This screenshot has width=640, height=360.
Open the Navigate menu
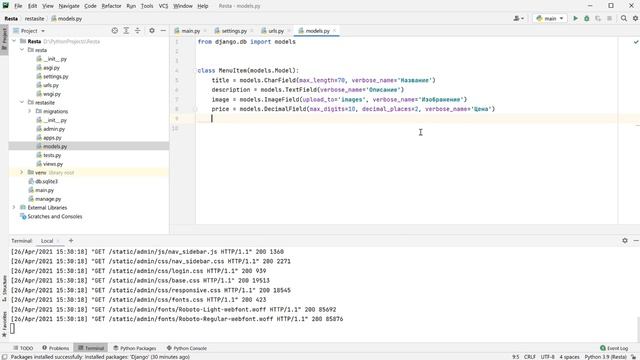coord(69,6)
